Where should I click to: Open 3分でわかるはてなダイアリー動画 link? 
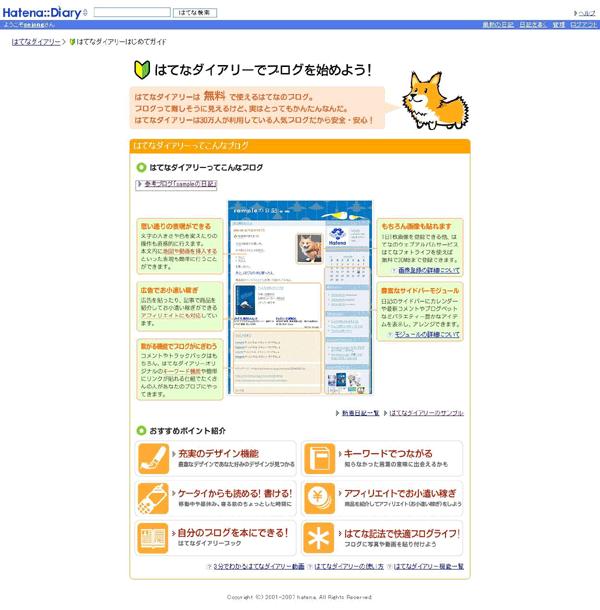click(259, 566)
